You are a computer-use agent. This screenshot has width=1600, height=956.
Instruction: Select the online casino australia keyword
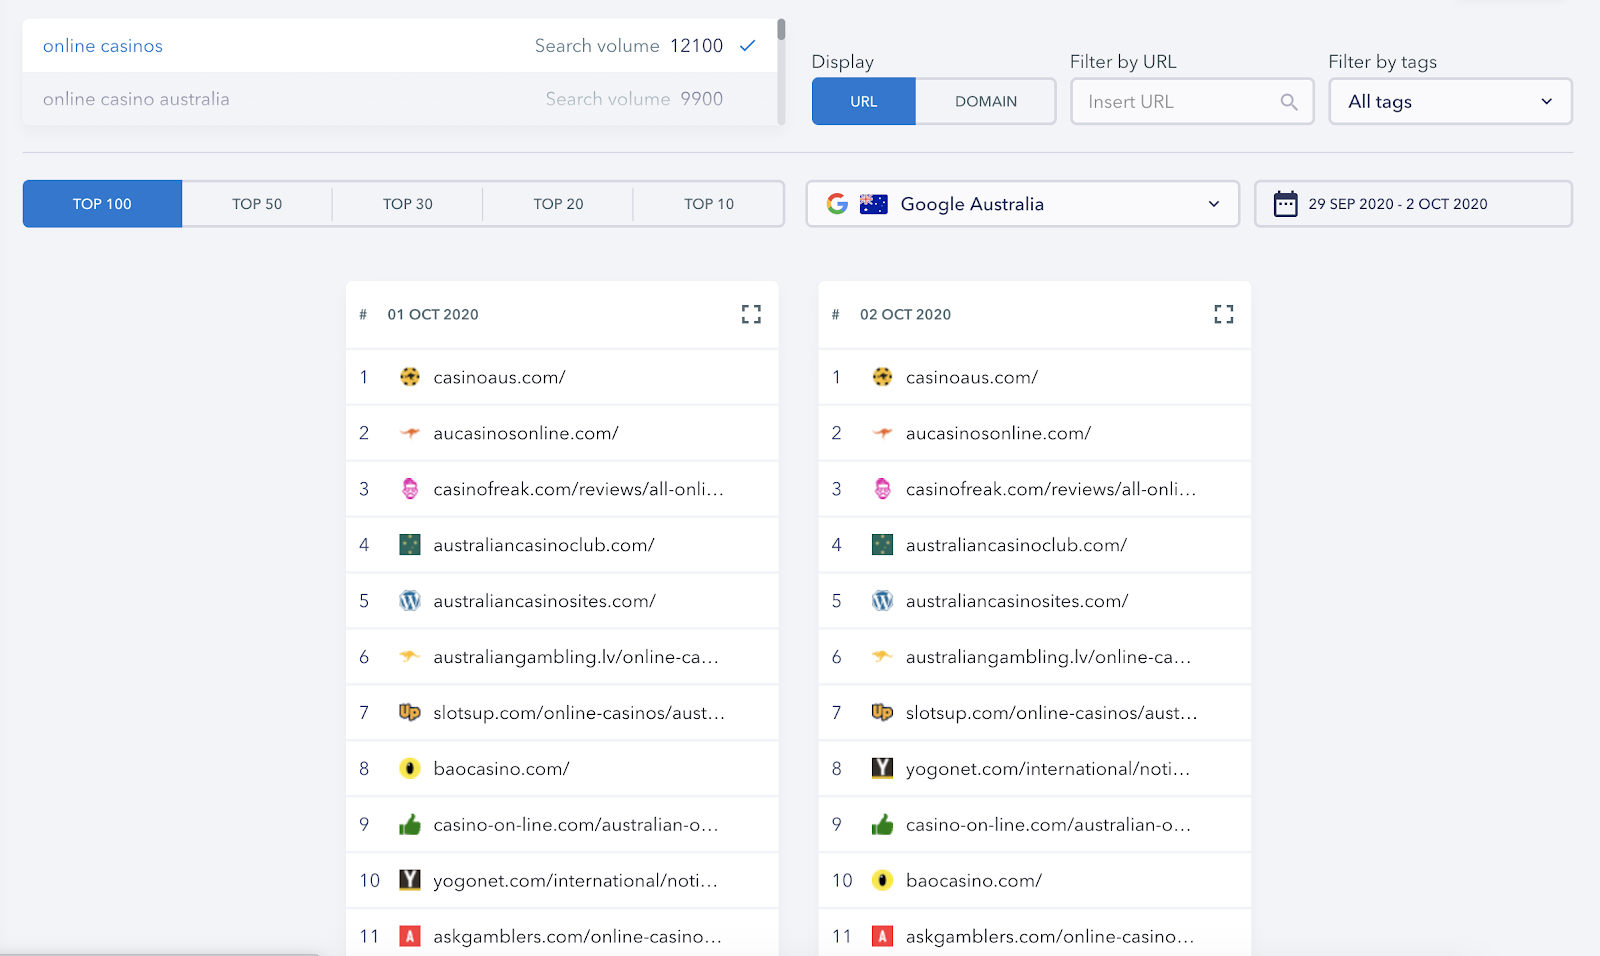400,99
